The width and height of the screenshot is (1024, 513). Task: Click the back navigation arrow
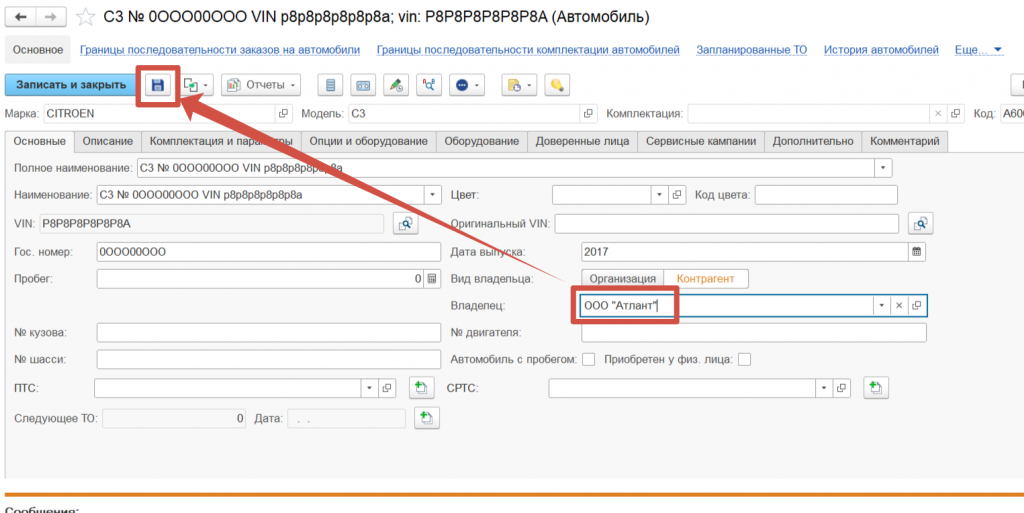click(x=21, y=17)
